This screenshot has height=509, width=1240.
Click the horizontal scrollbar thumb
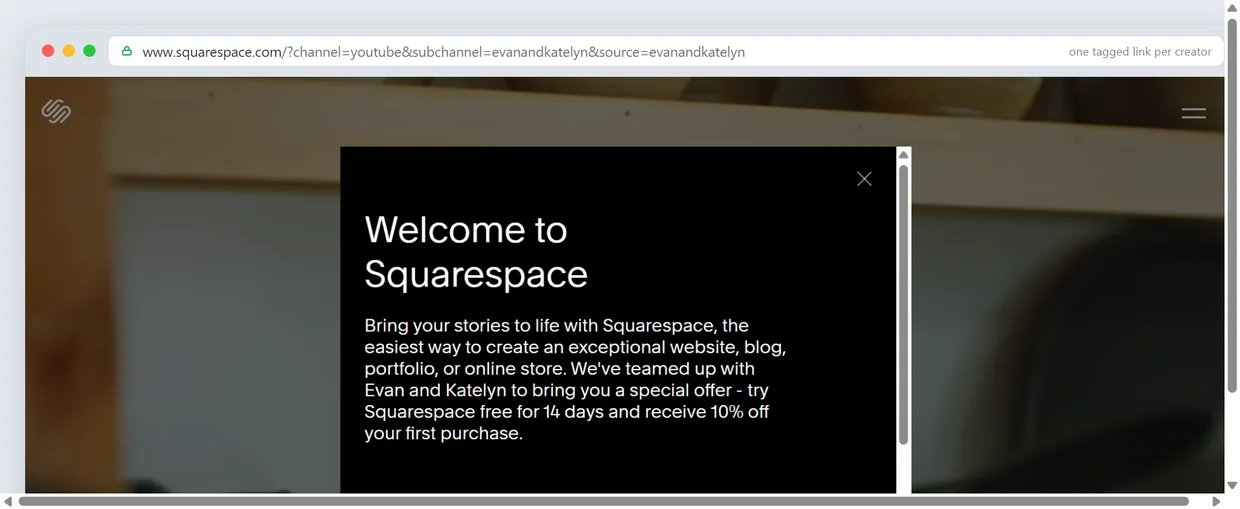[x=604, y=501]
